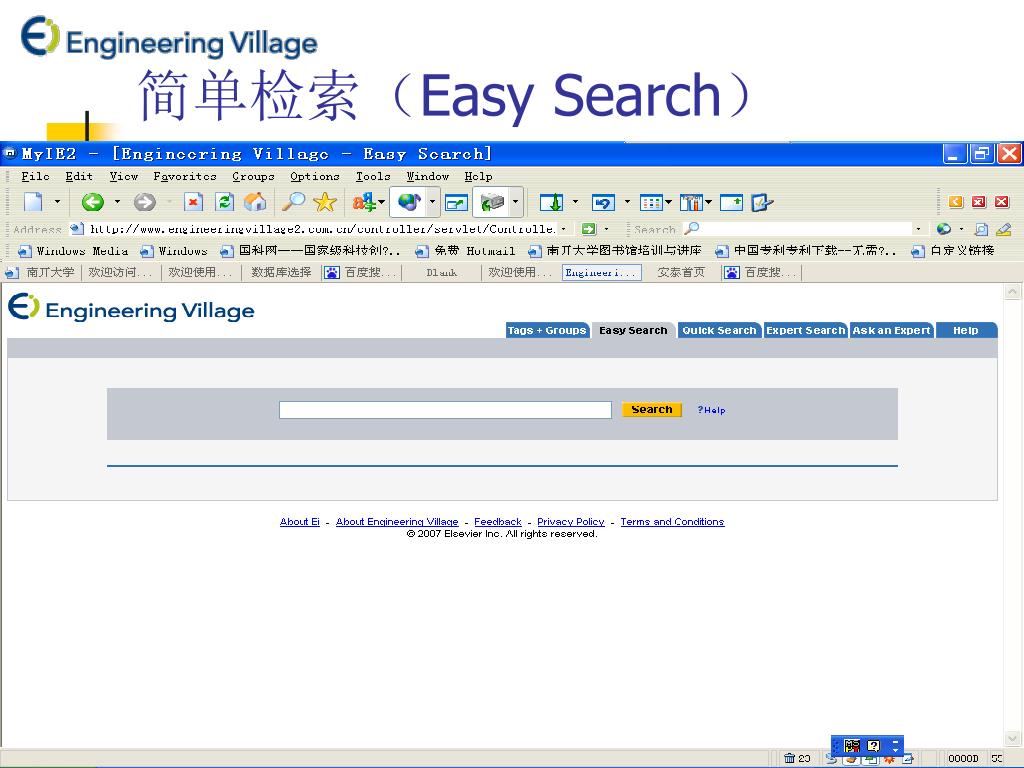Open the About Ei link
This screenshot has height=768, width=1024.
(x=300, y=522)
